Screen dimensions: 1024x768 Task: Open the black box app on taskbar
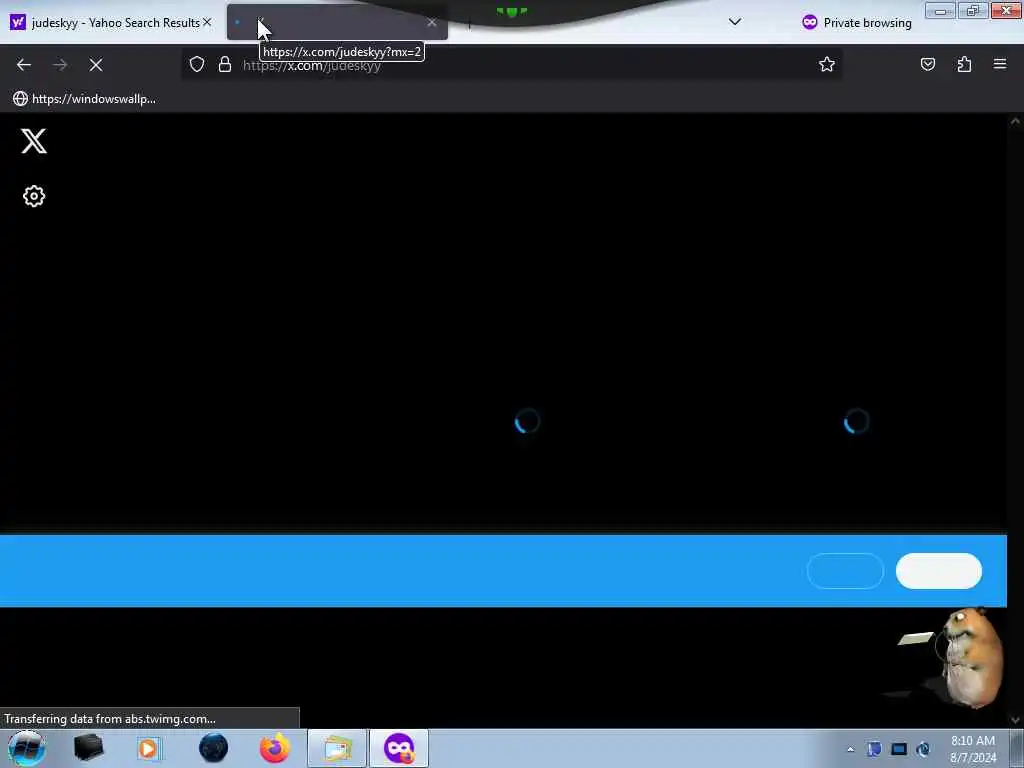(88, 748)
